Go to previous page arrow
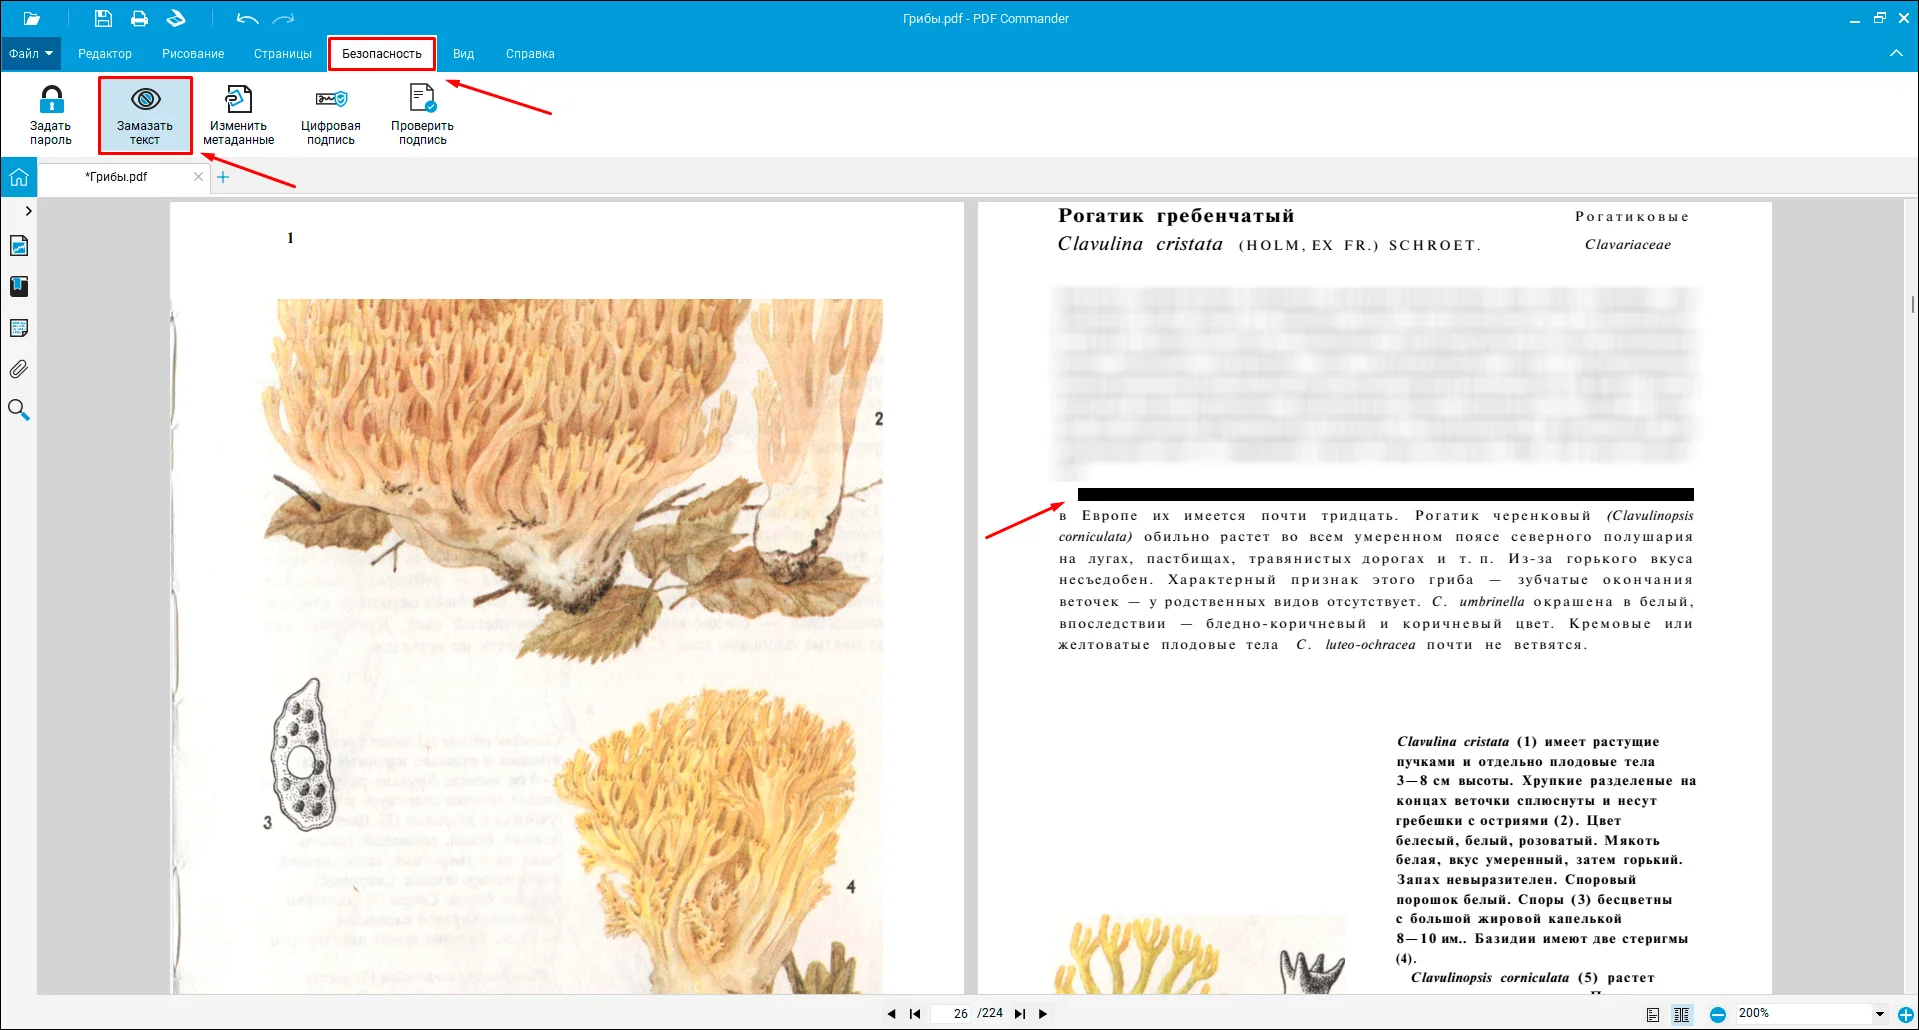The image size is (1919, 1030). pos(891,1014)
